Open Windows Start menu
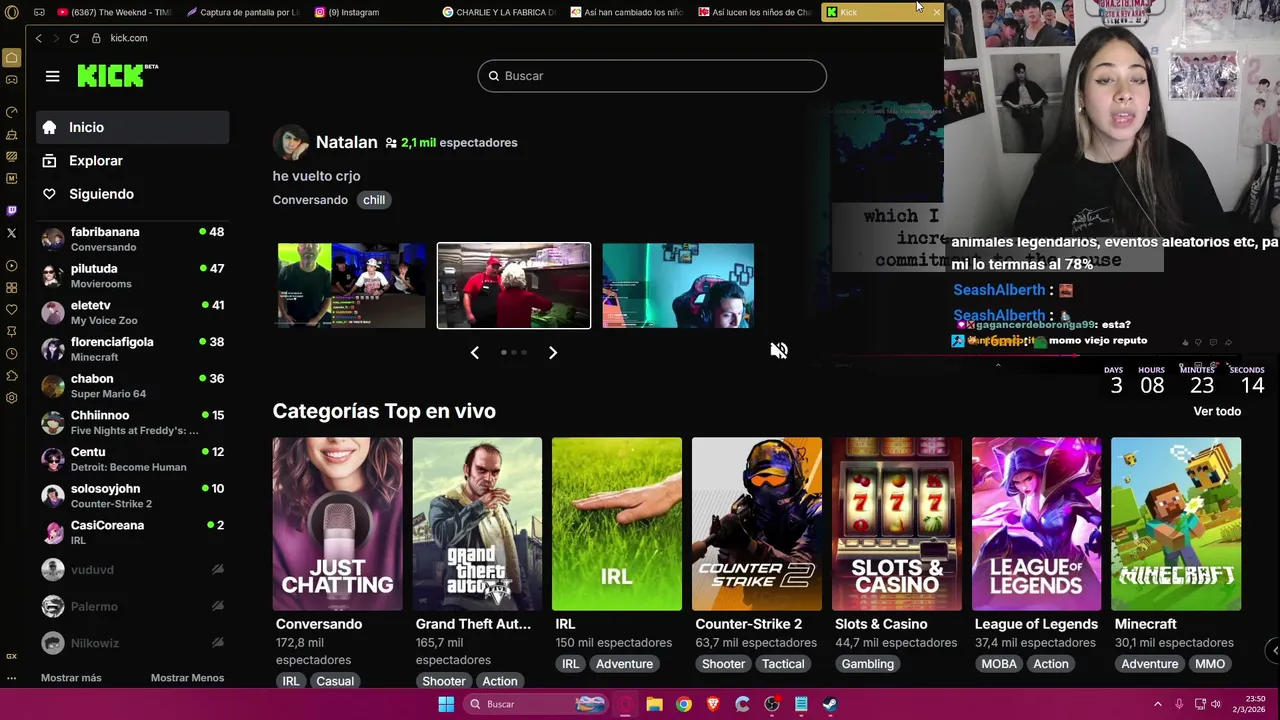Image resolution: width=1280 pixels, height=720 pixels. click(x=446, y=704)
